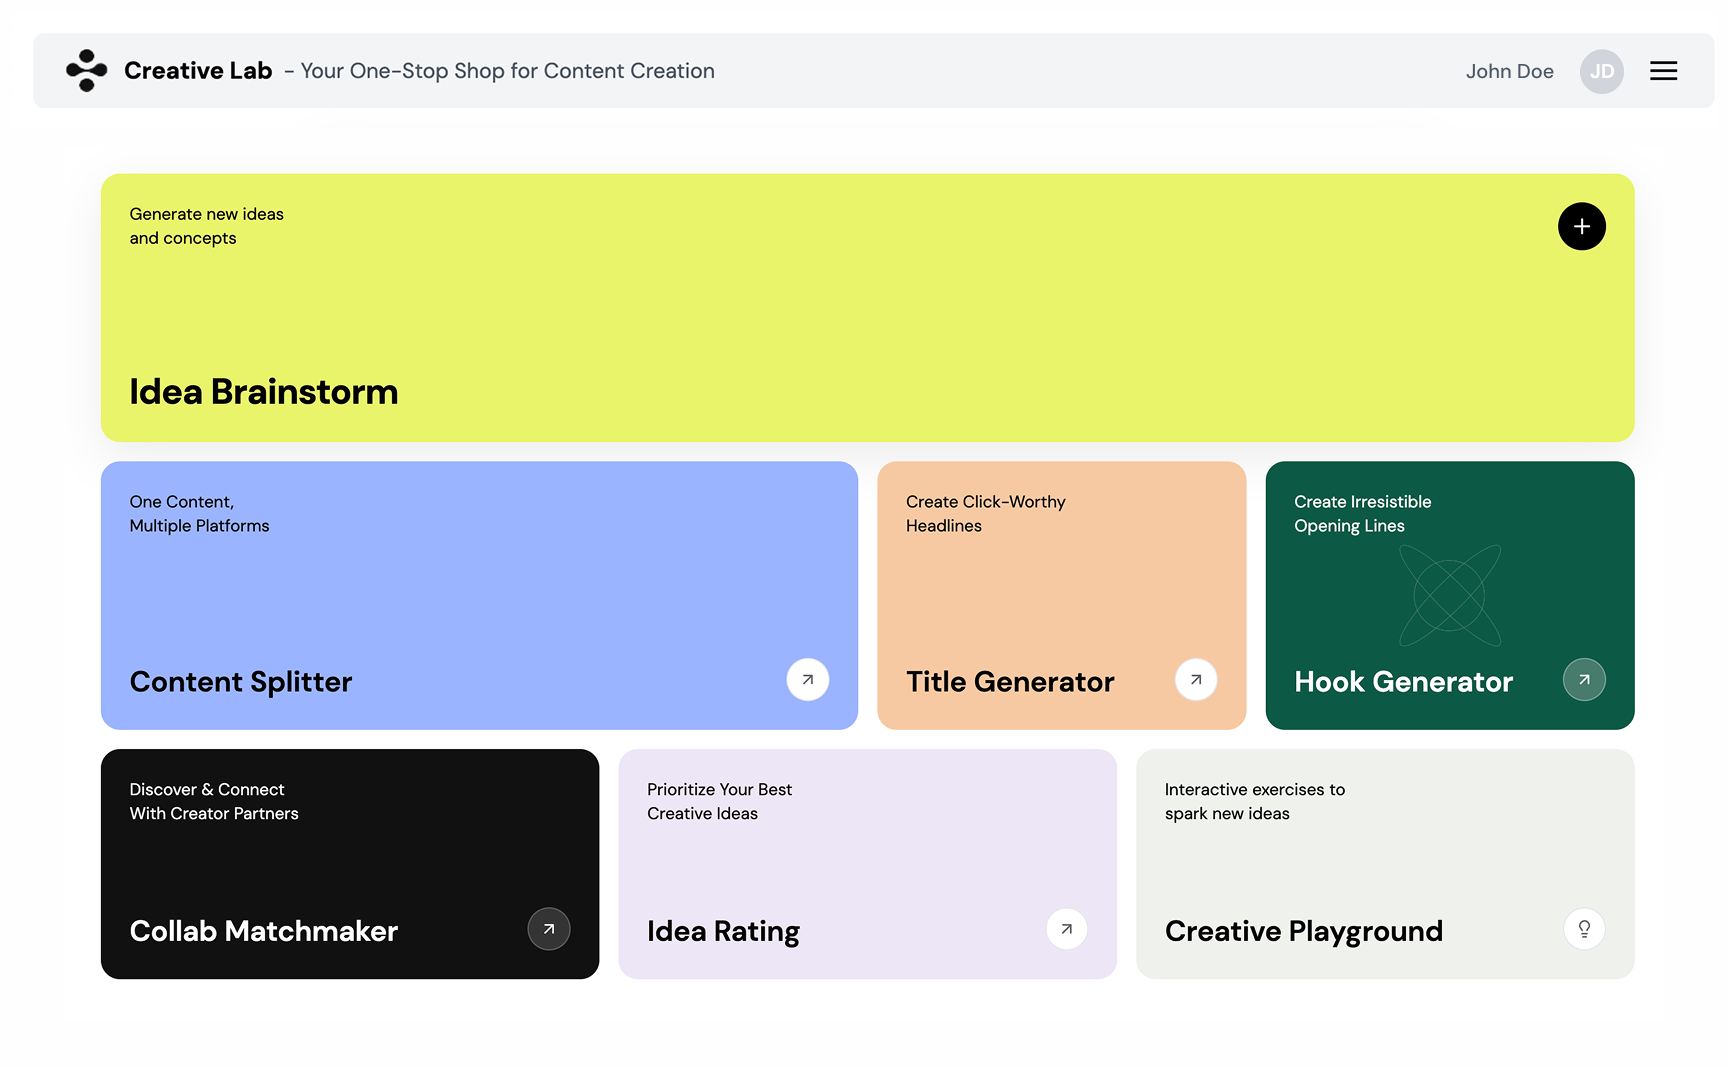This screenshot has width=1728, height=1068.
Task: Click 'Create Click-Worthy Headlines' text
Action: click(x=986, y=514)
